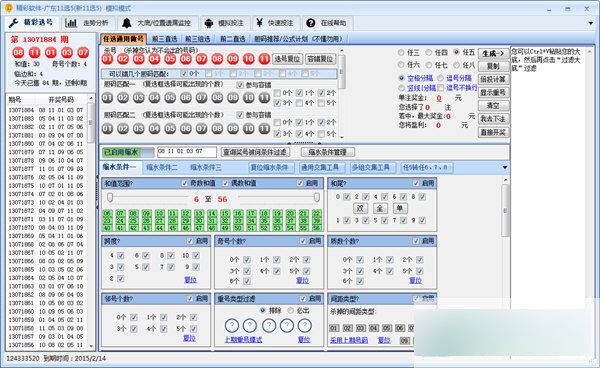This screenshot has width=600, height=368.
Task: Switch to 前三组选 tab
Action: pyautogui.click(x=198, y=39)
